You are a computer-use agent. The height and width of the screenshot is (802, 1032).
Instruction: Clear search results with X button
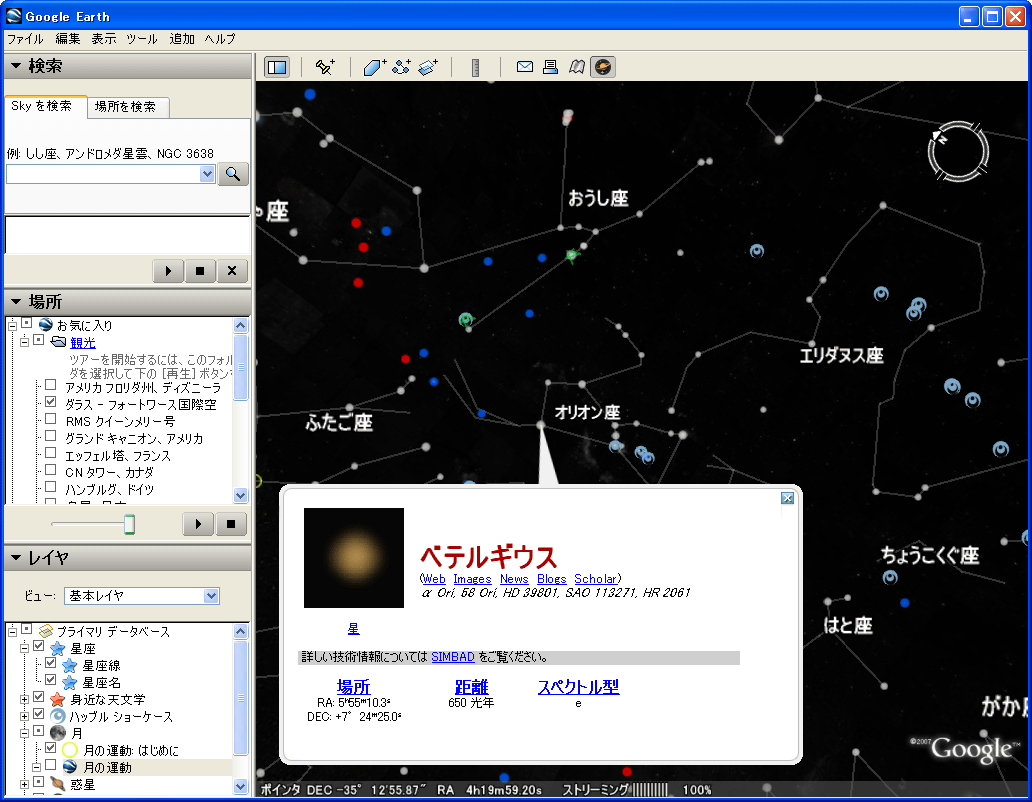232,270
